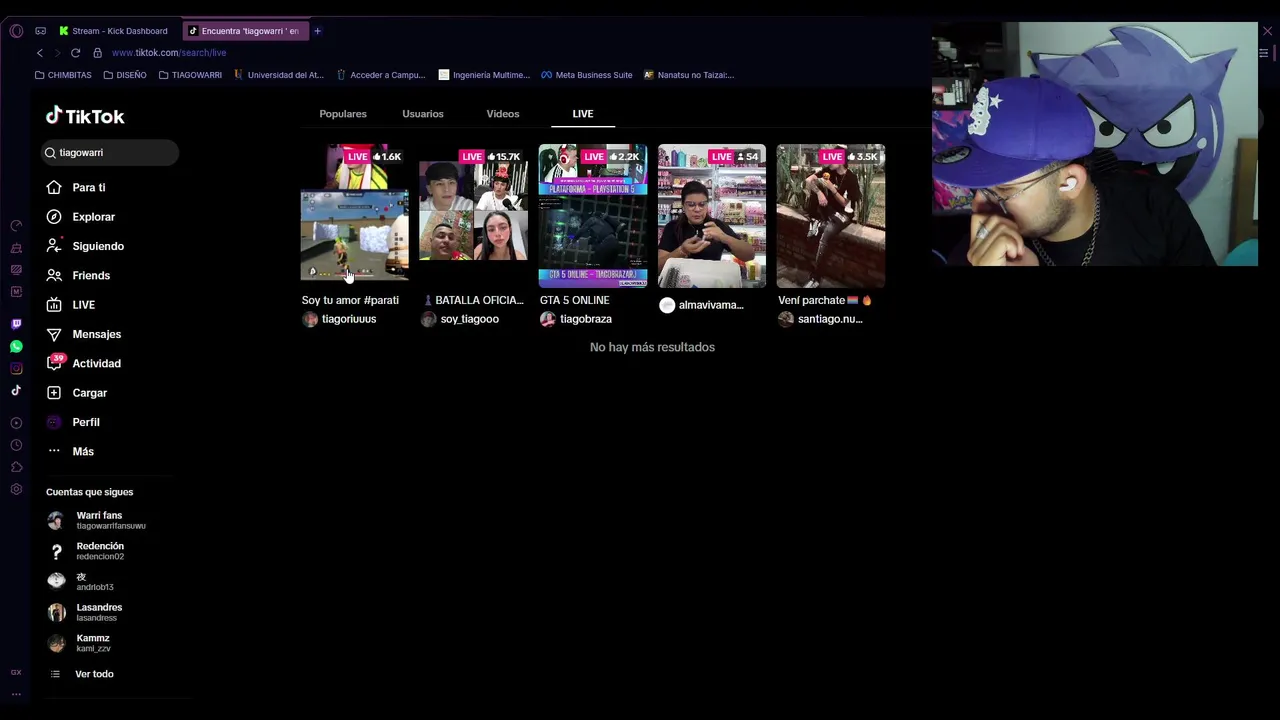Open the DISEÑO bookmarks folder

pyautogui.click(x=125, y=75)
